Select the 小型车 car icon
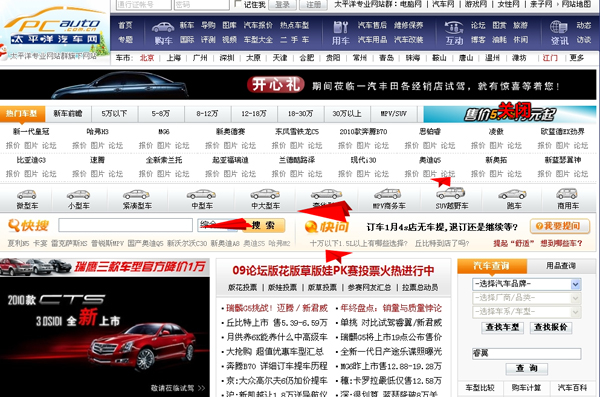Viewport: 600px width, 397px height. click(x=78, y=194)
